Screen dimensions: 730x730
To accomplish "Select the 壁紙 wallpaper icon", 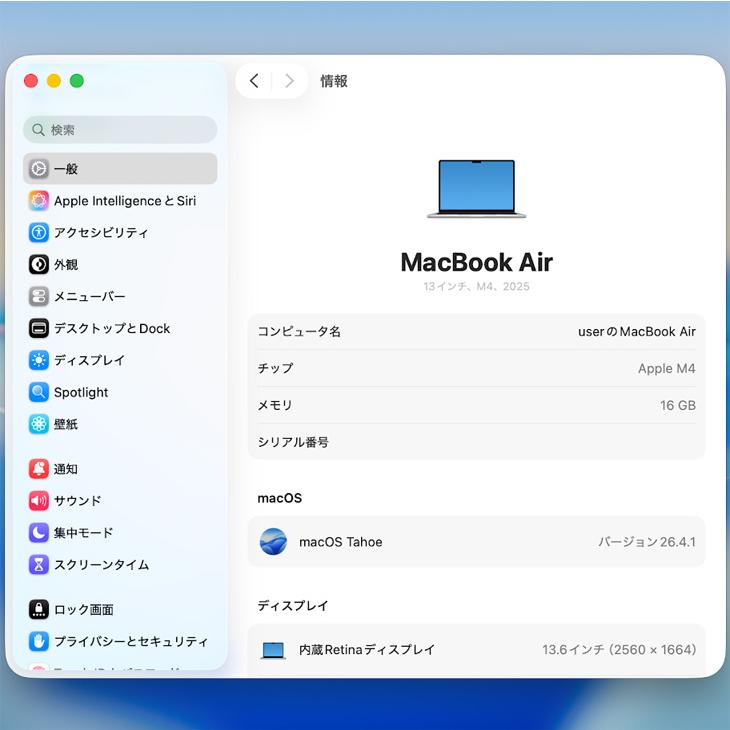I will click(39, 424).
